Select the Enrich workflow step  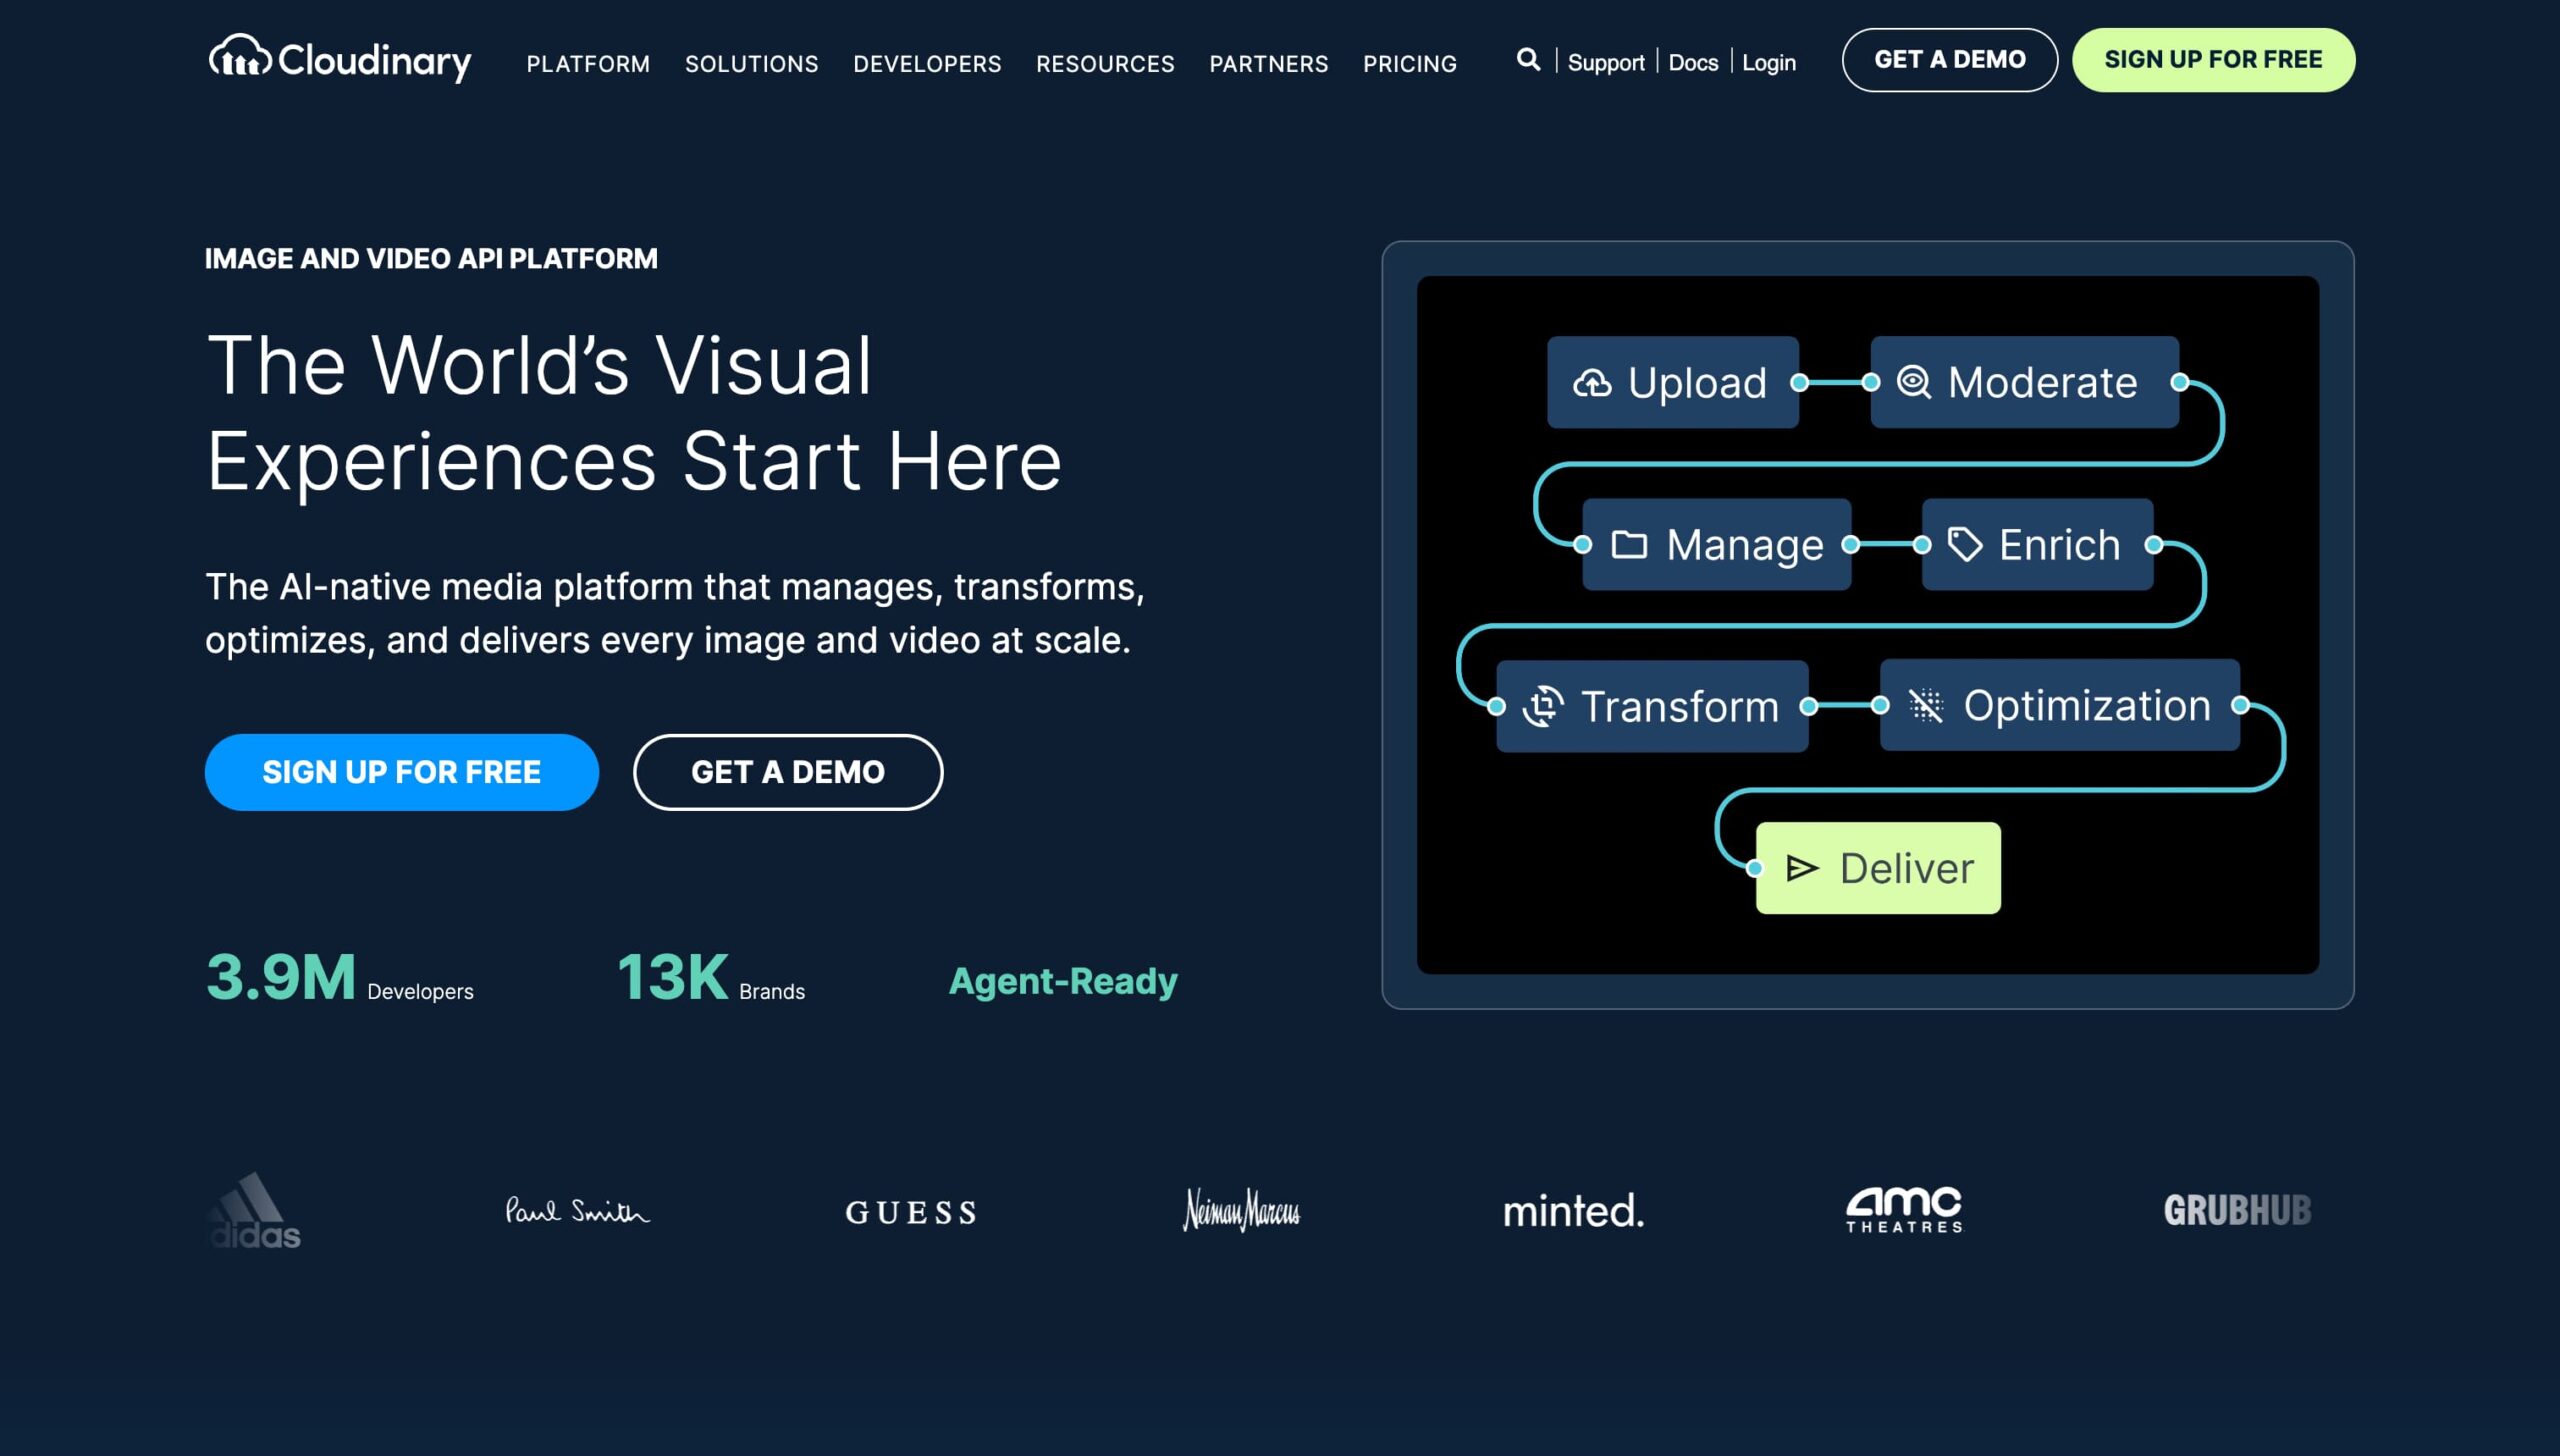(x=2038, y=544)
